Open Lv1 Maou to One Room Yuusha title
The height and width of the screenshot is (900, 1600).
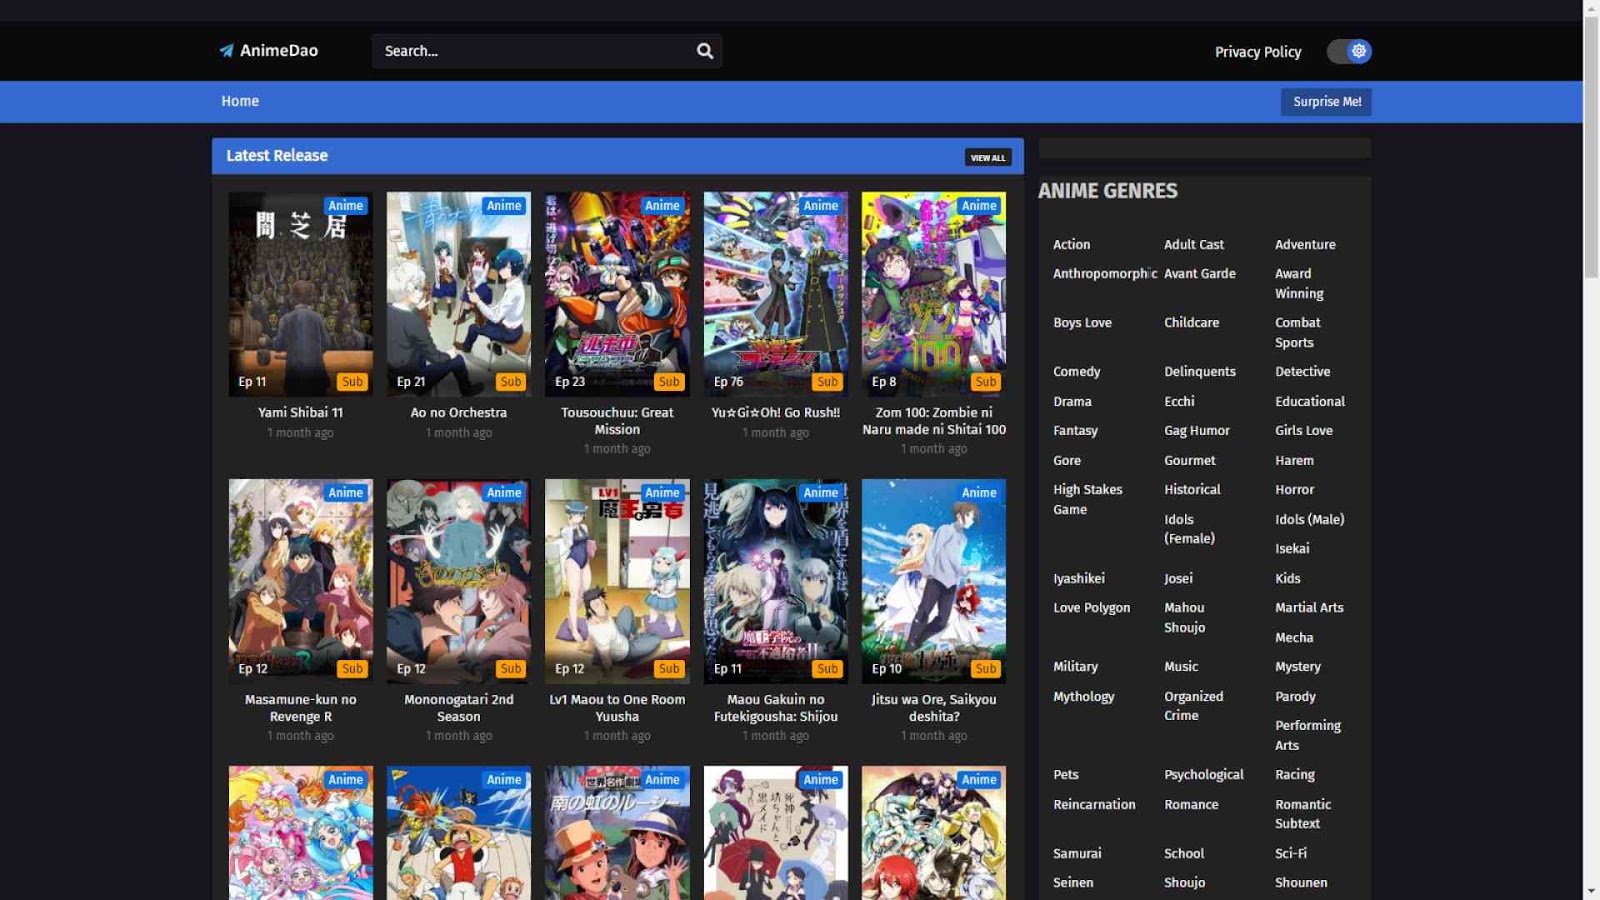coord(617,708)
